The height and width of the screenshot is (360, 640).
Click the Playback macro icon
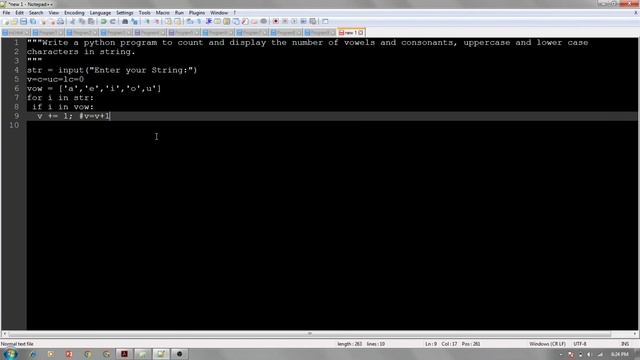[x=294, y=21]
